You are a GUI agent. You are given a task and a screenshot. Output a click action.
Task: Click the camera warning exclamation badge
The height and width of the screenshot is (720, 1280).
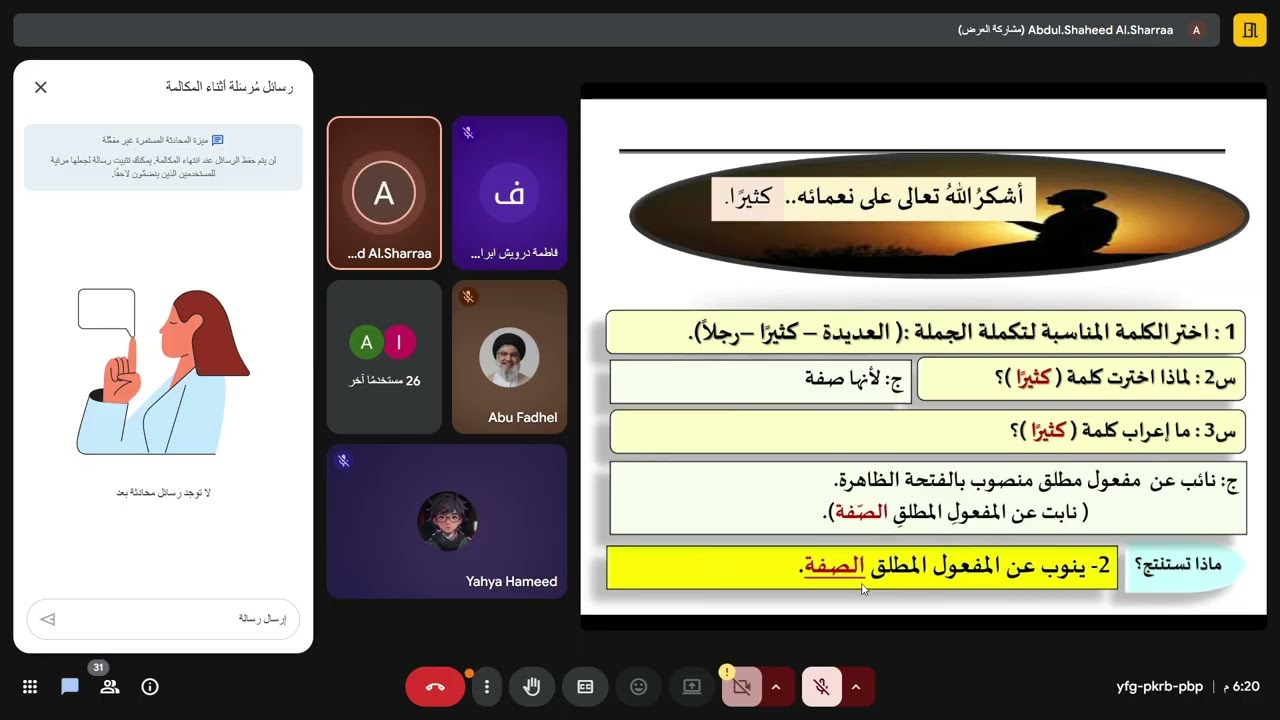click(x=727, y=672)
